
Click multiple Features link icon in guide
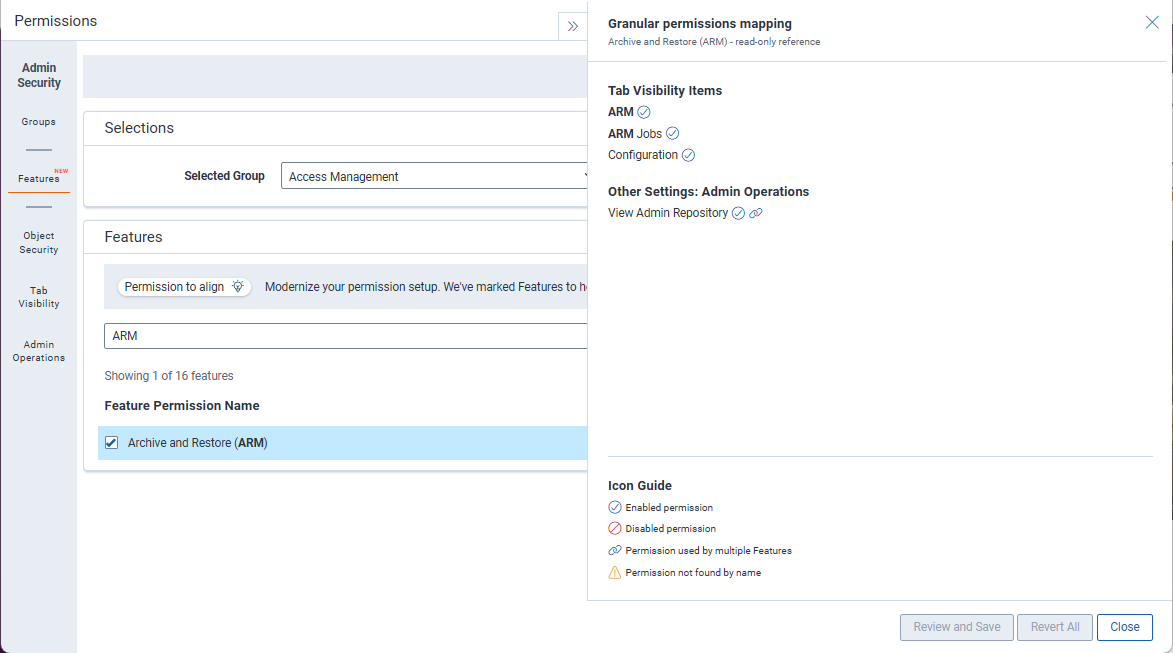[615, 551]
